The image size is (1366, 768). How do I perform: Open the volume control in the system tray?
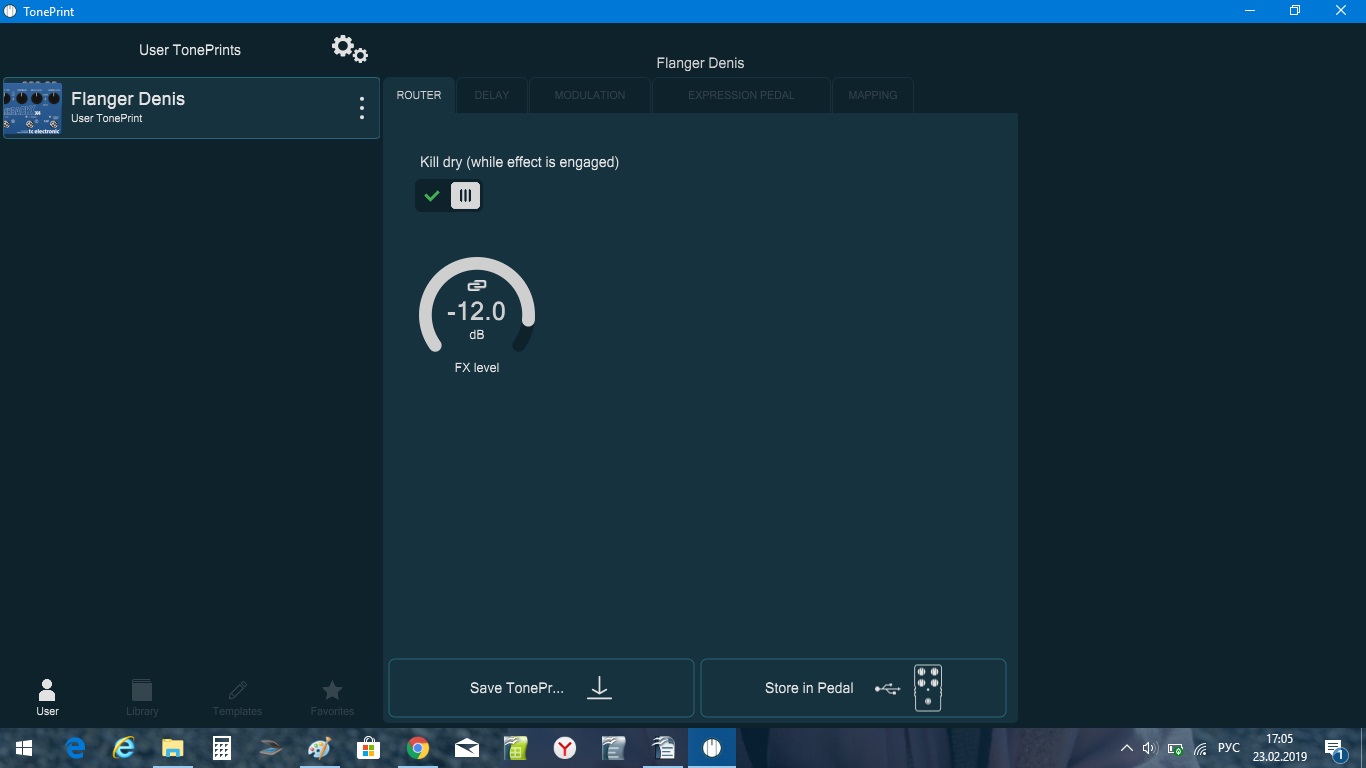click(1149, 748)
